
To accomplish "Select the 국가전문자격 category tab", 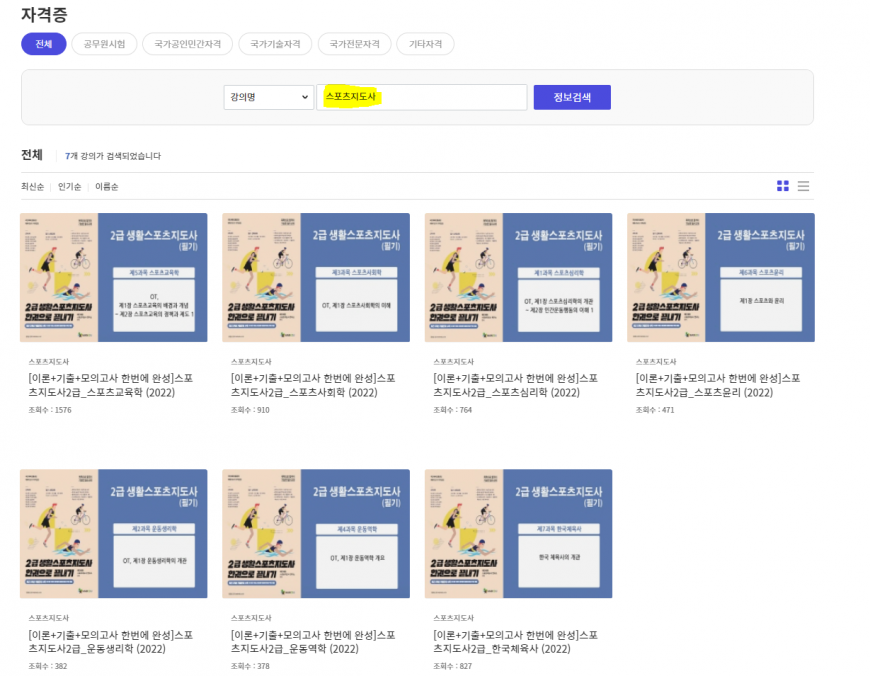I will [x=354, y=44].
